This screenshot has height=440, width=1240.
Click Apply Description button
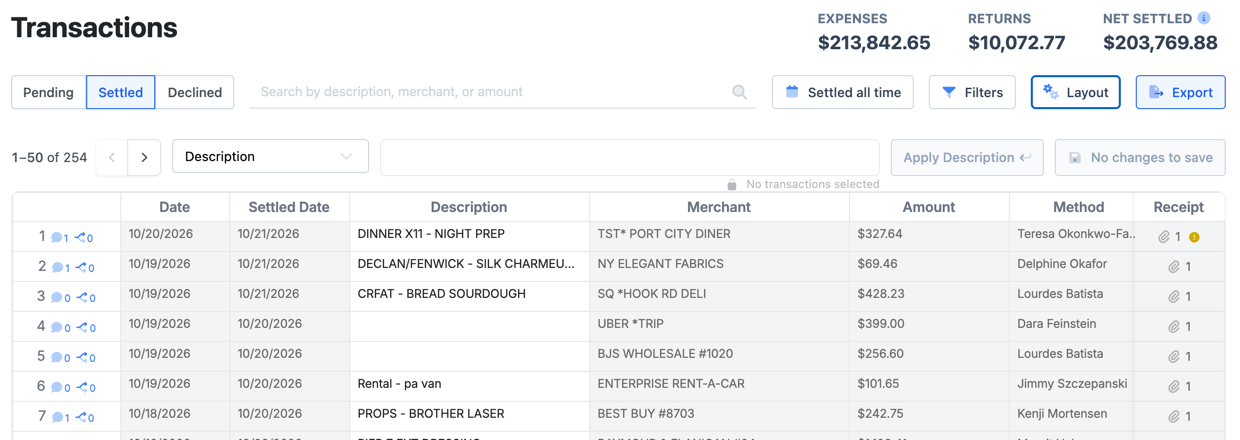pos(967,157)
